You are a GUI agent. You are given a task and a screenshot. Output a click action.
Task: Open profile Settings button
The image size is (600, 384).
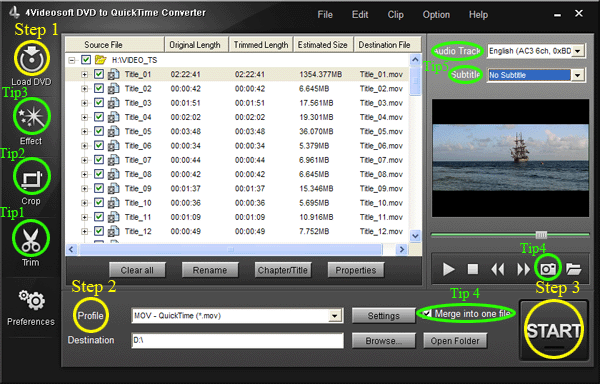point(383,316)
